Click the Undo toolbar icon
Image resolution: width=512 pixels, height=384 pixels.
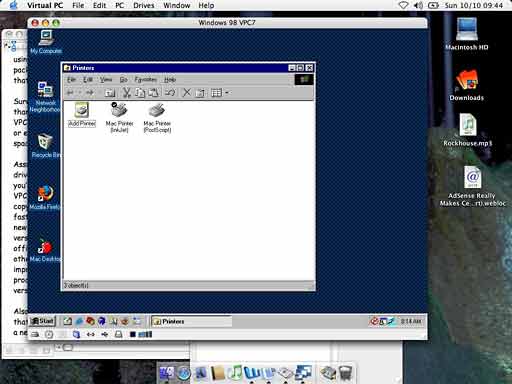[x=170, y=92]
